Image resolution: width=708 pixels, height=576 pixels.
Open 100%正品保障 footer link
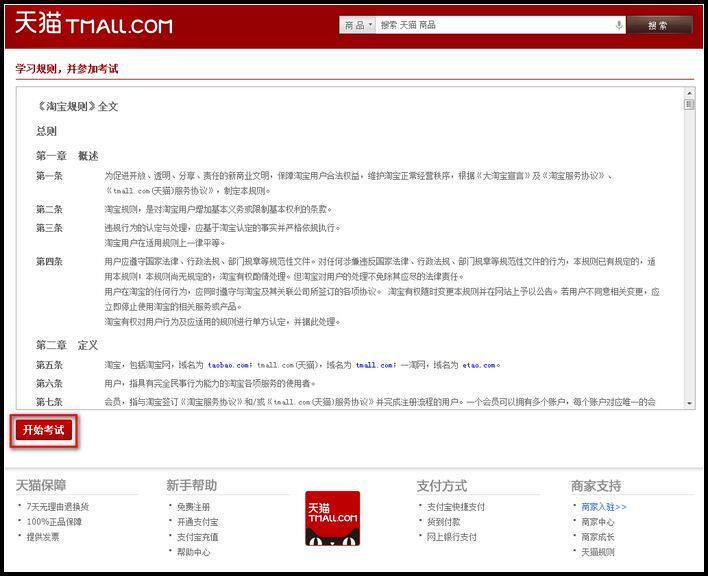click(x=54, y=522)
